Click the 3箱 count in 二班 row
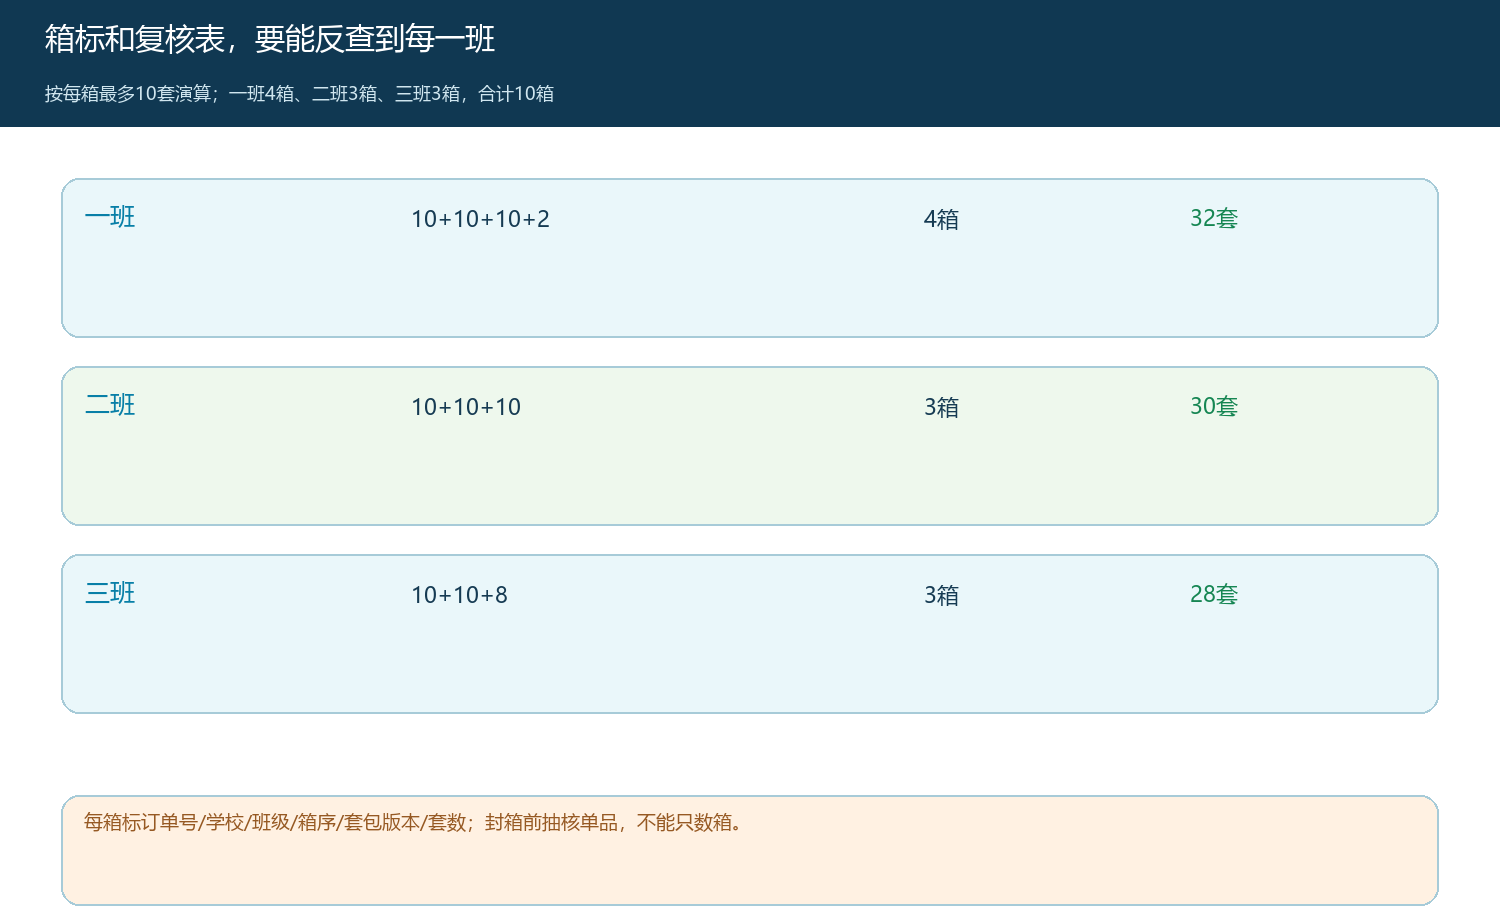 (x=941, y=407)
